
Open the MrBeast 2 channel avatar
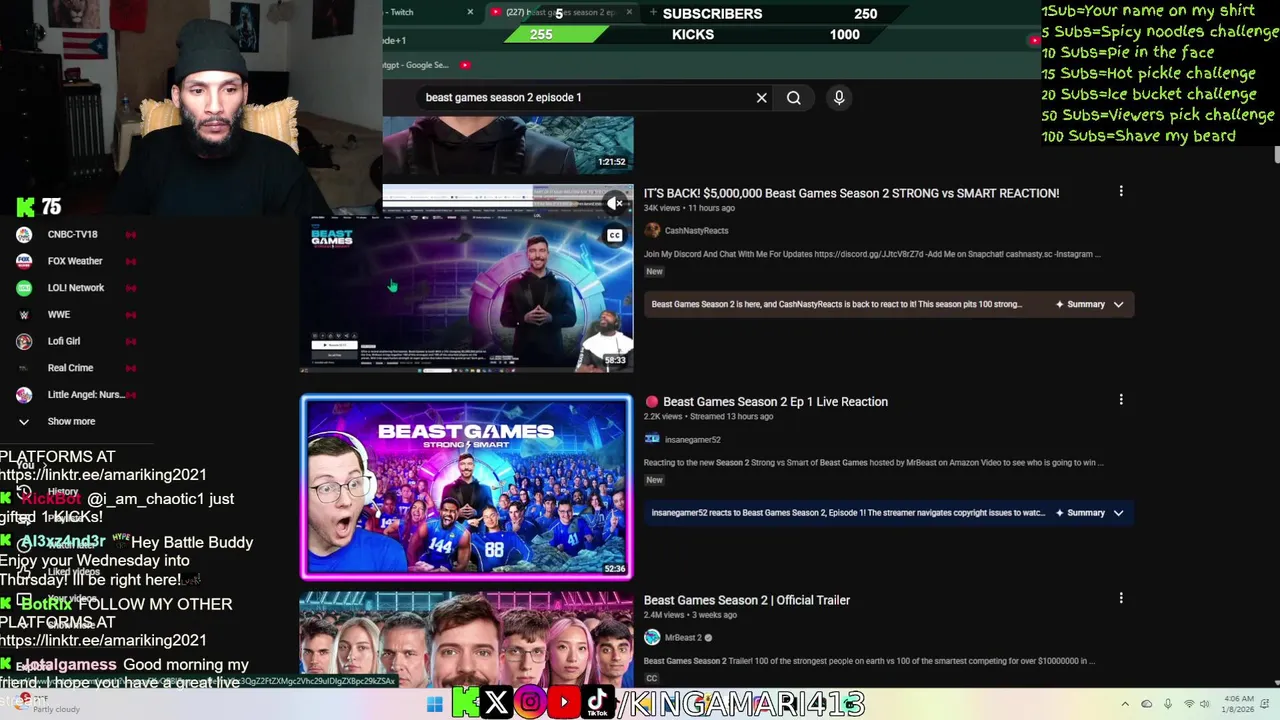coord(652,637)
